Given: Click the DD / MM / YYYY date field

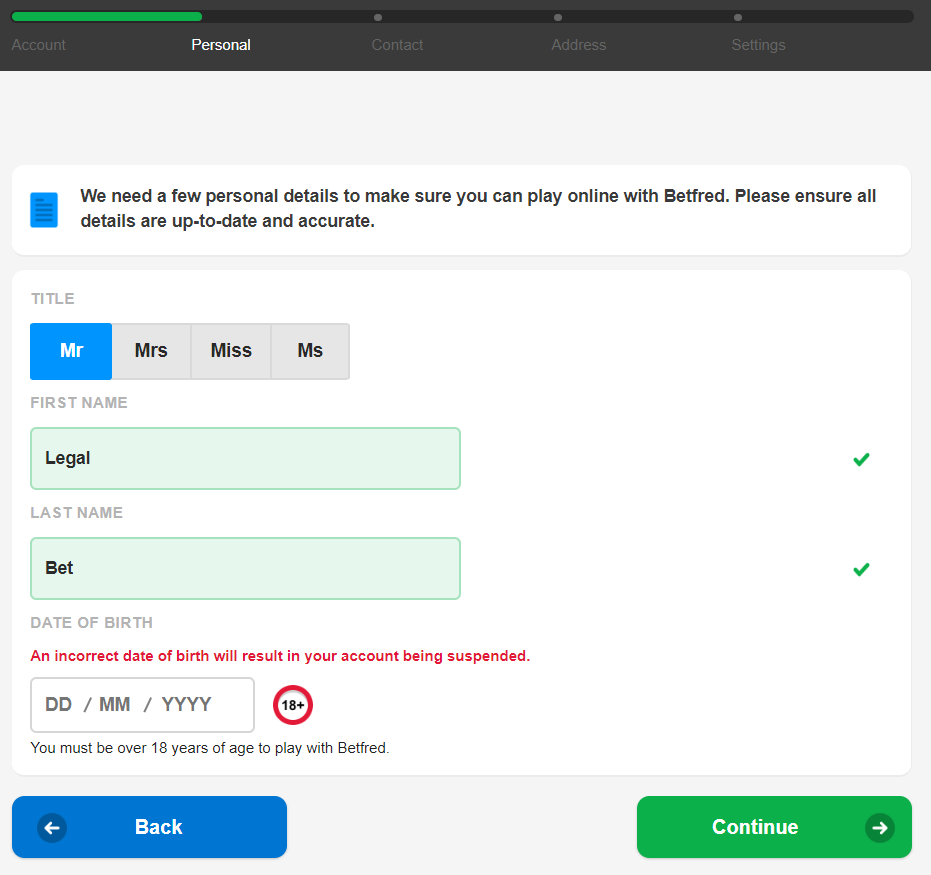Looking at the screenshot, I should (142, 705).
